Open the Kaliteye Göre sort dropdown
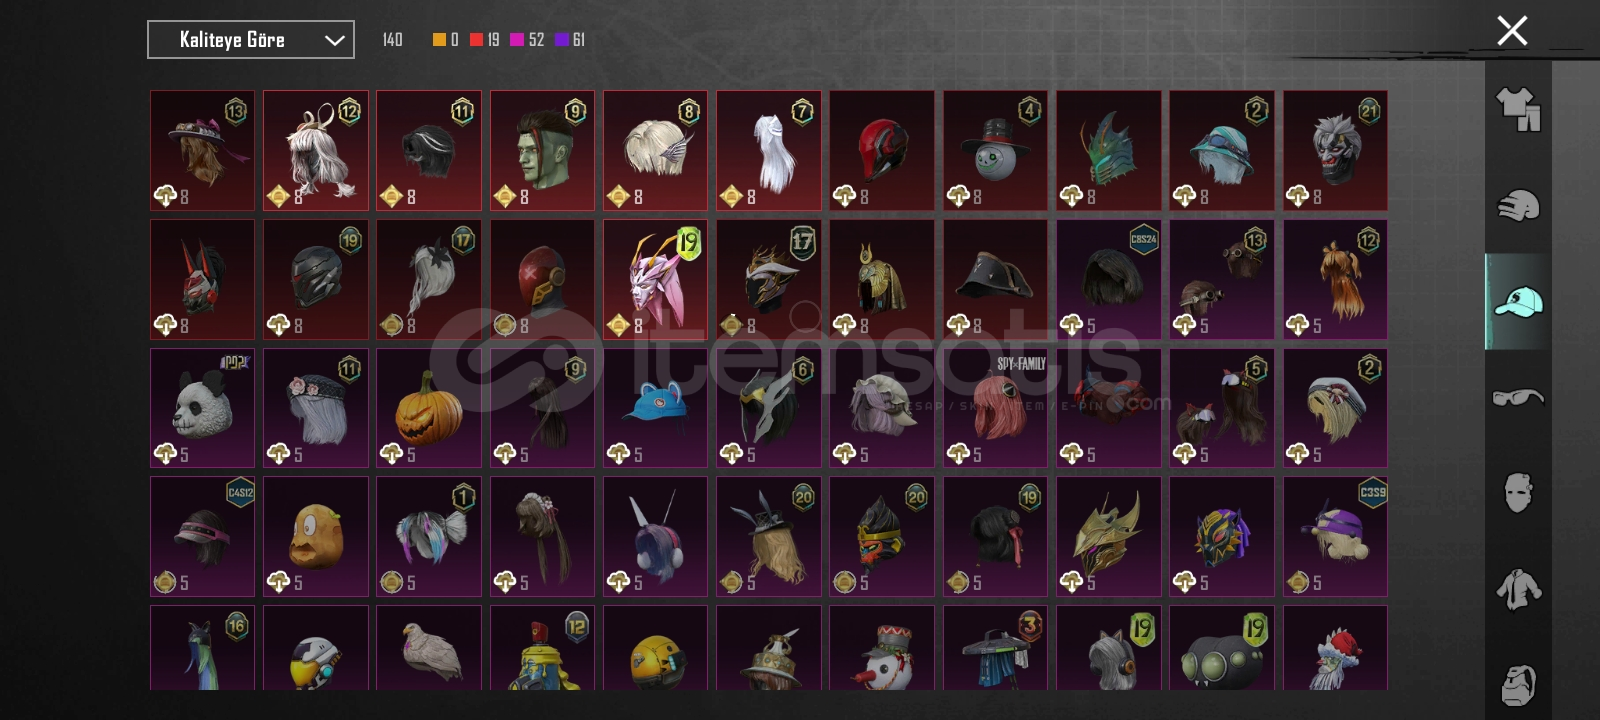Screen dimensions: 1600x720 point(251,40)
